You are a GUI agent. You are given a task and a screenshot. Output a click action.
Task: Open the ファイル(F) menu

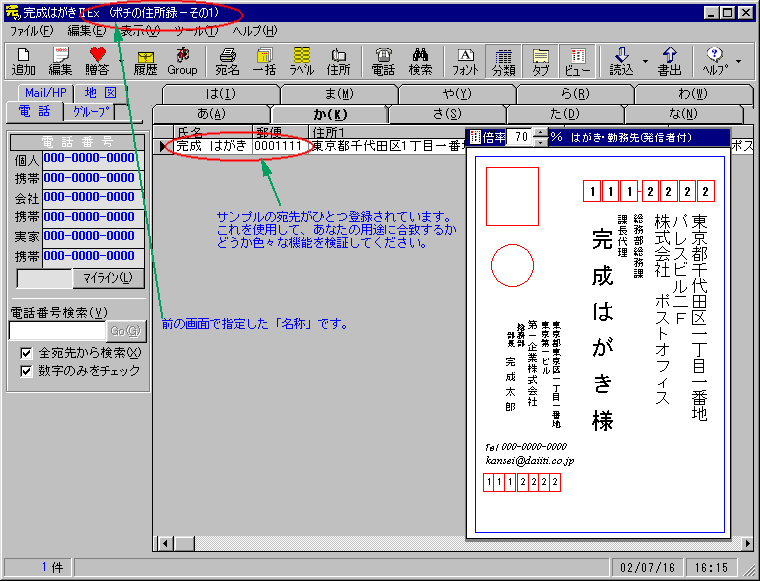tap(30, 31)
